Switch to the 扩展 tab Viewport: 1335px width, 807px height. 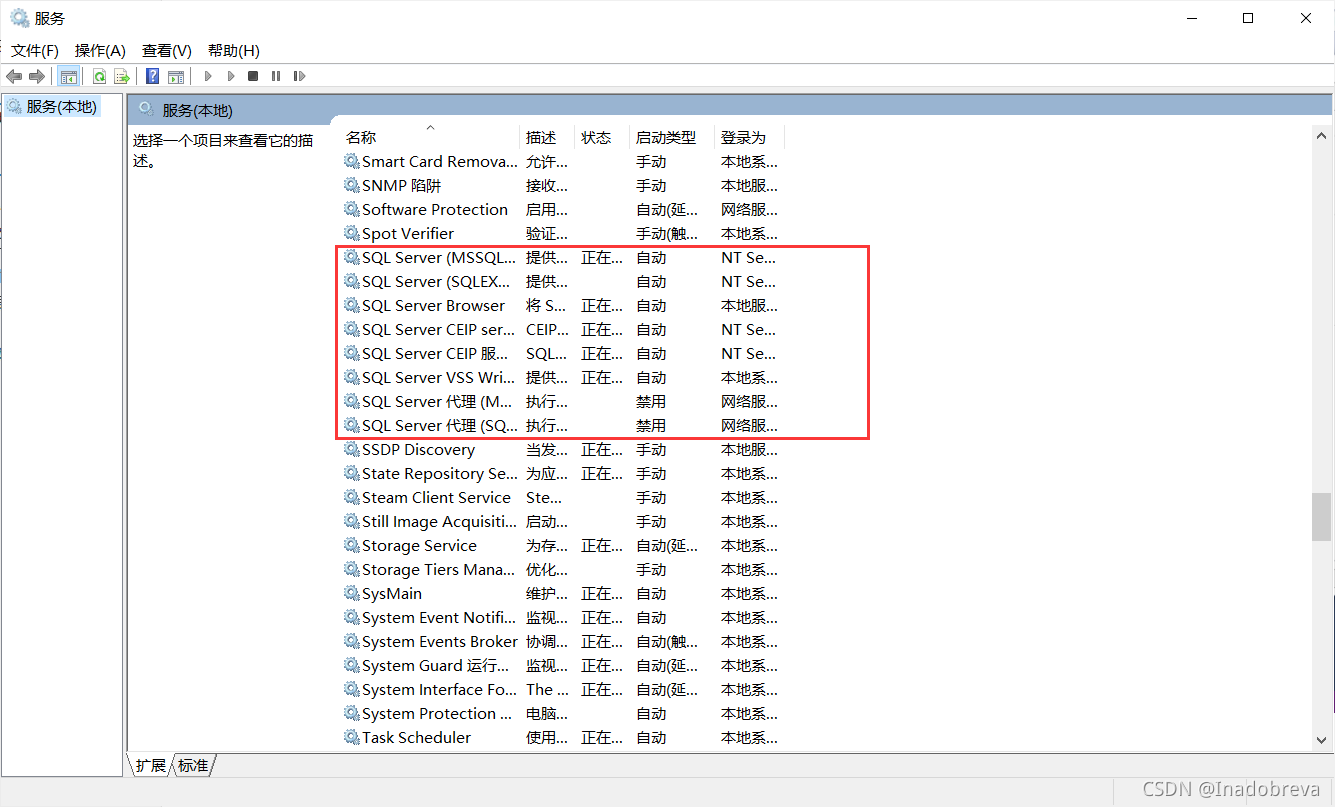coord(151,765)
